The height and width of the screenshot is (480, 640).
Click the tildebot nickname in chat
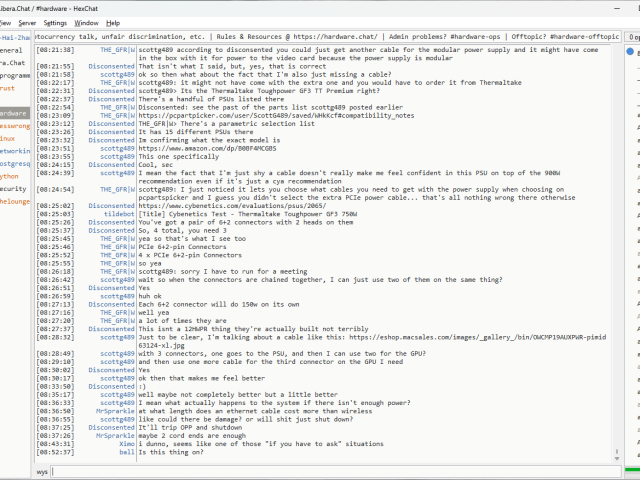[x=118, y=213]
